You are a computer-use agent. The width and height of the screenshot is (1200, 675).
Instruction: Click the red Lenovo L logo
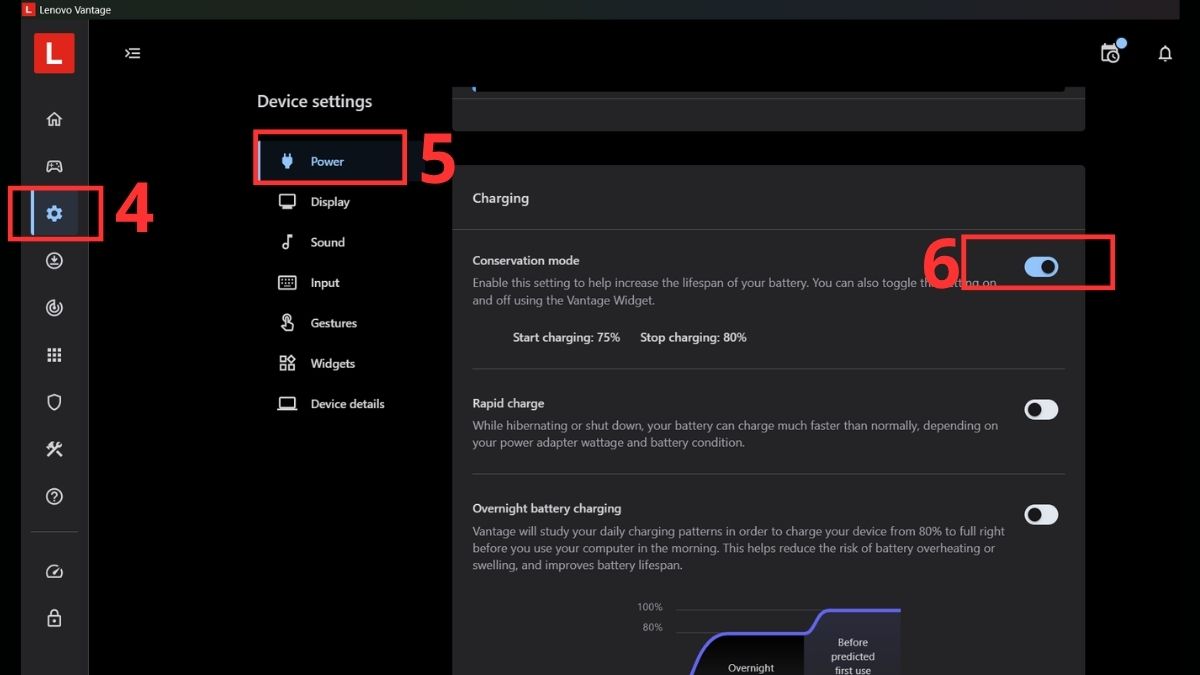click(54, 54)
